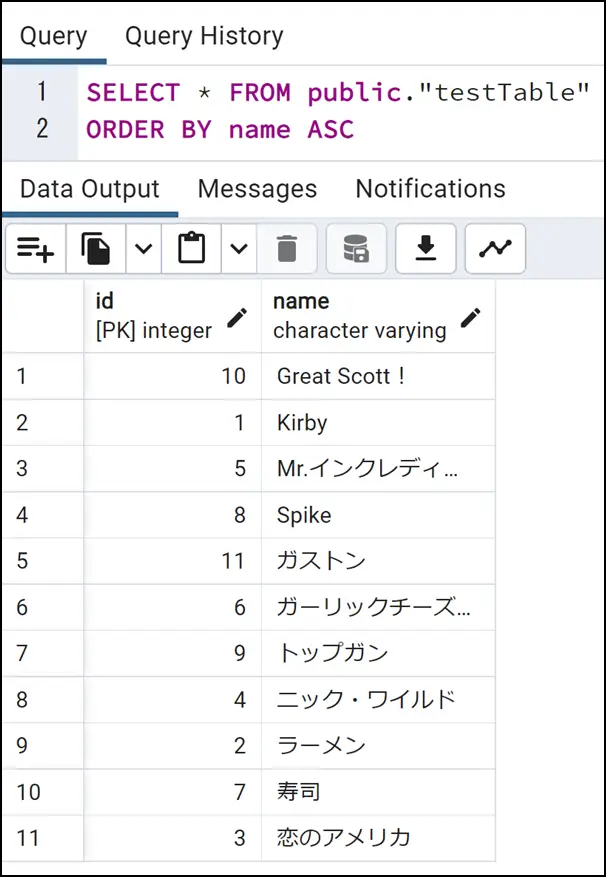Click the pencil icon on name column
The image size is (606, 877).
coord(471,318)
